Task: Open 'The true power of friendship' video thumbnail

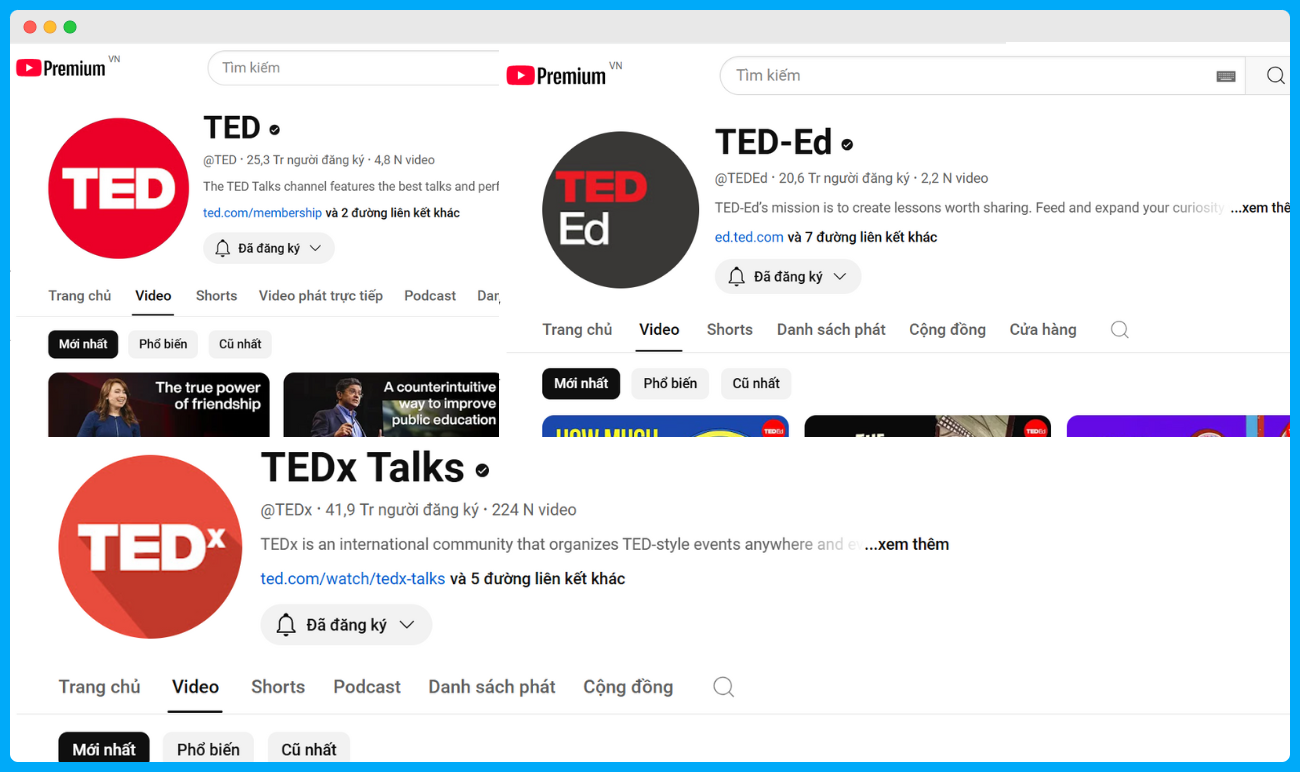Action: pos(159,404)
